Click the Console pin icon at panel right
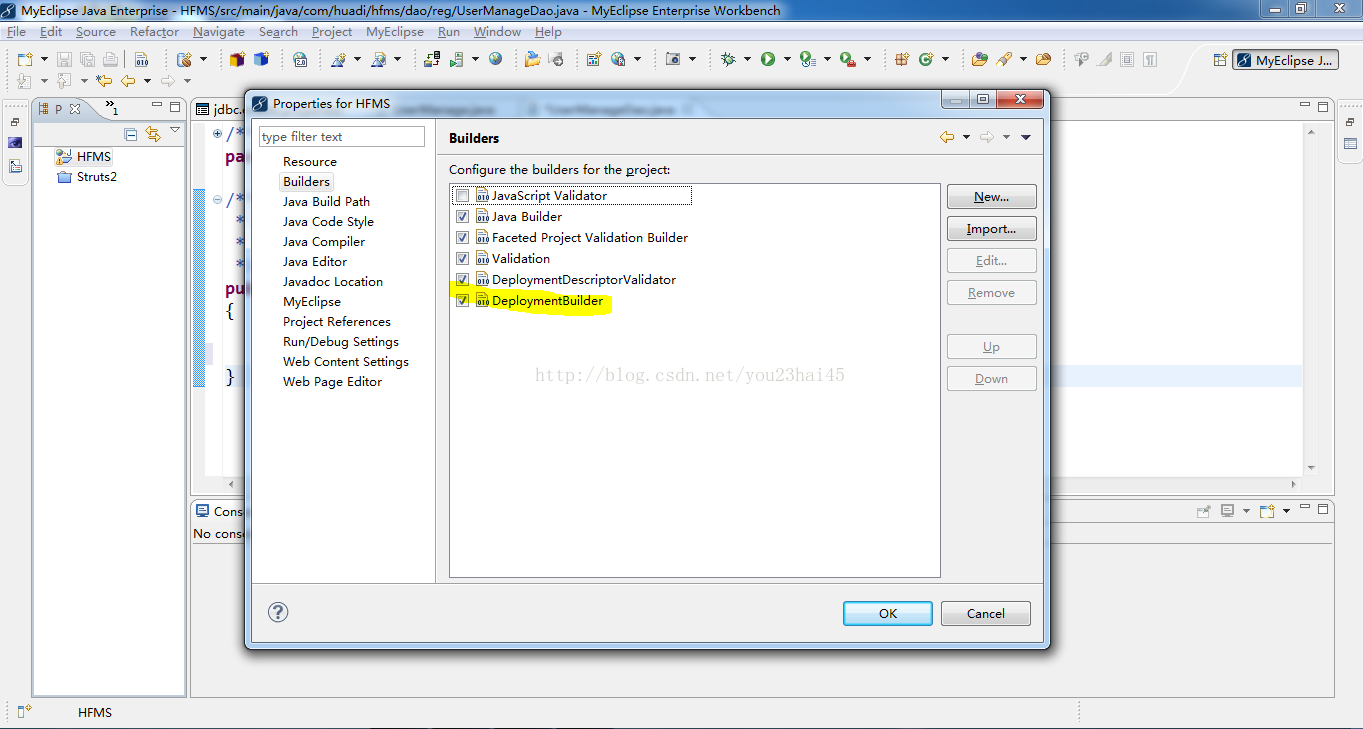 pyautogui.click(x=1204, y=511)
